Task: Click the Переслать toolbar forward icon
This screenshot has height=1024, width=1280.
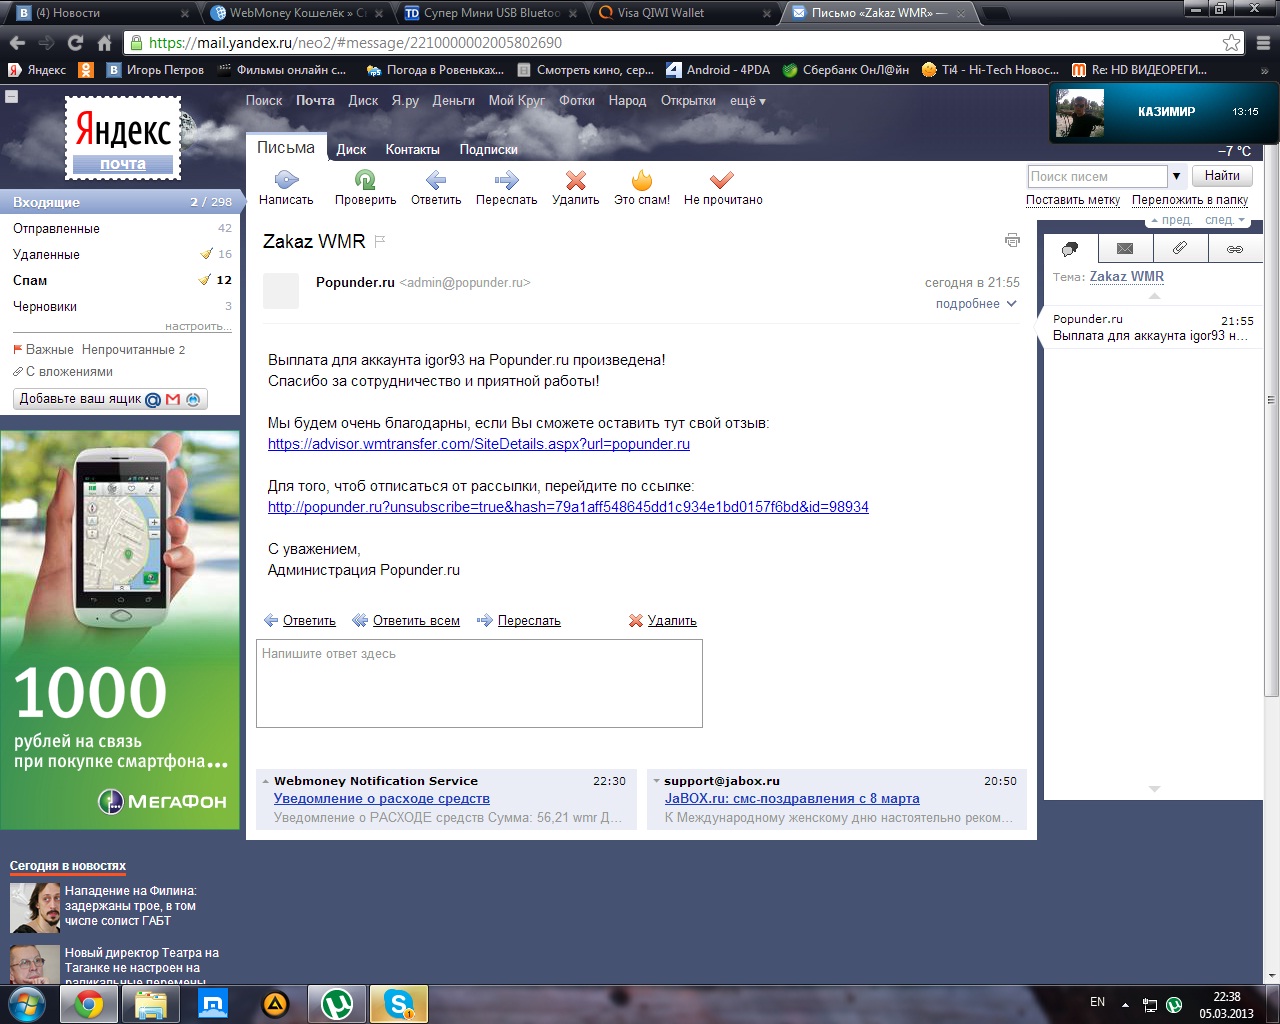Action: 507,180
